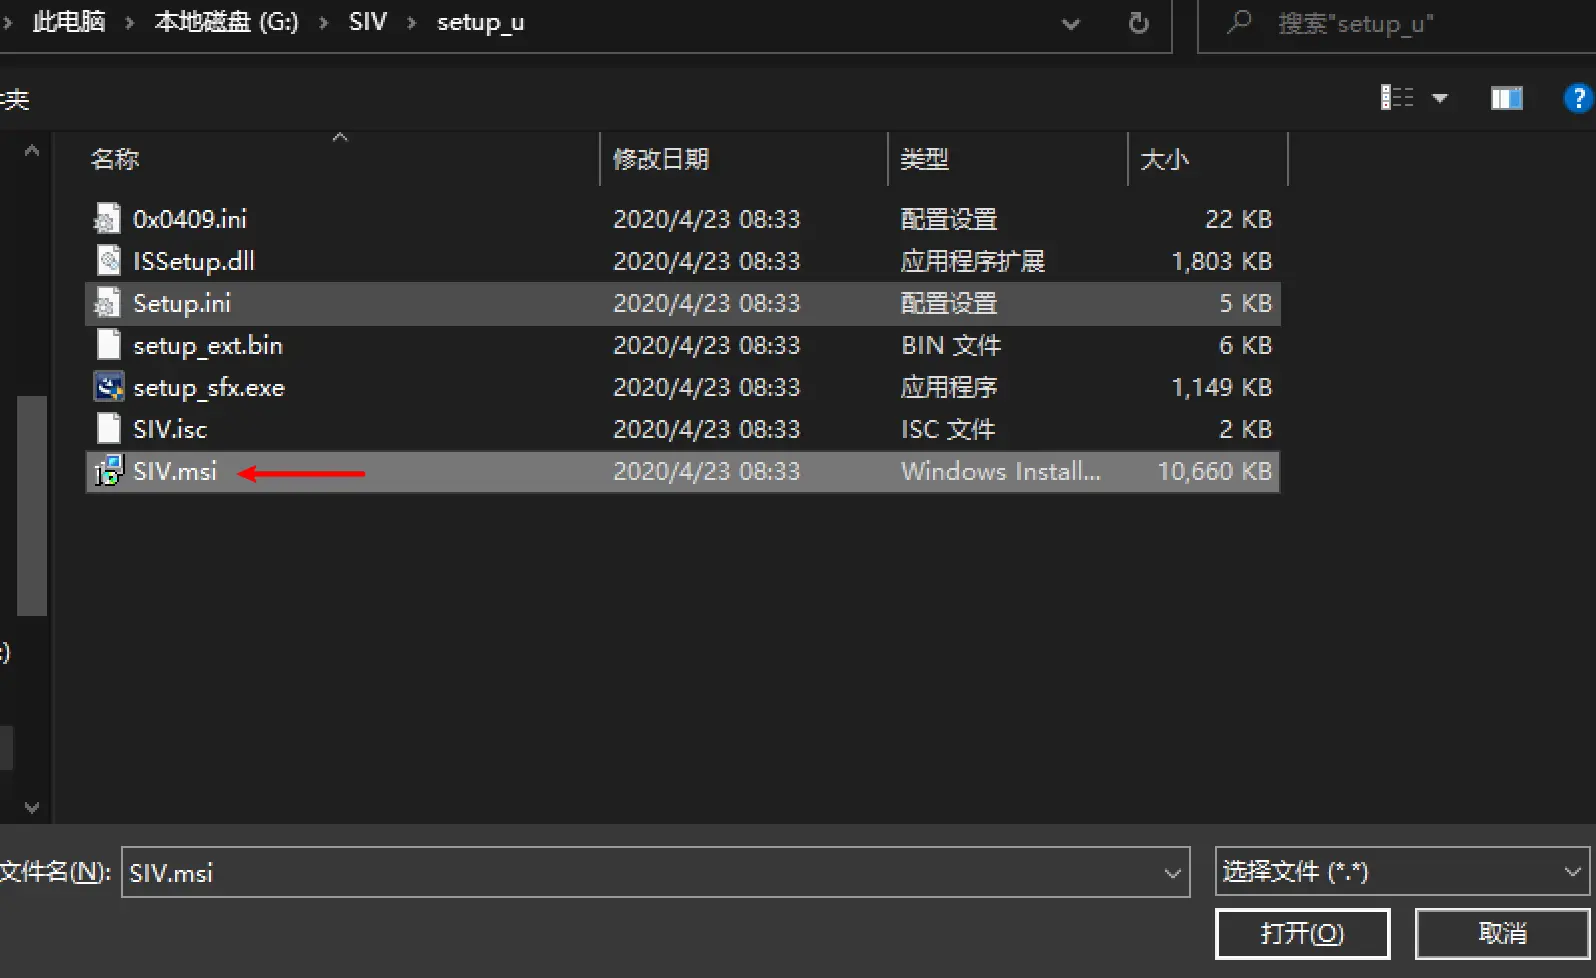
Task: Click the left pane vertical scrollbar thumb
Action: point(32,505)
